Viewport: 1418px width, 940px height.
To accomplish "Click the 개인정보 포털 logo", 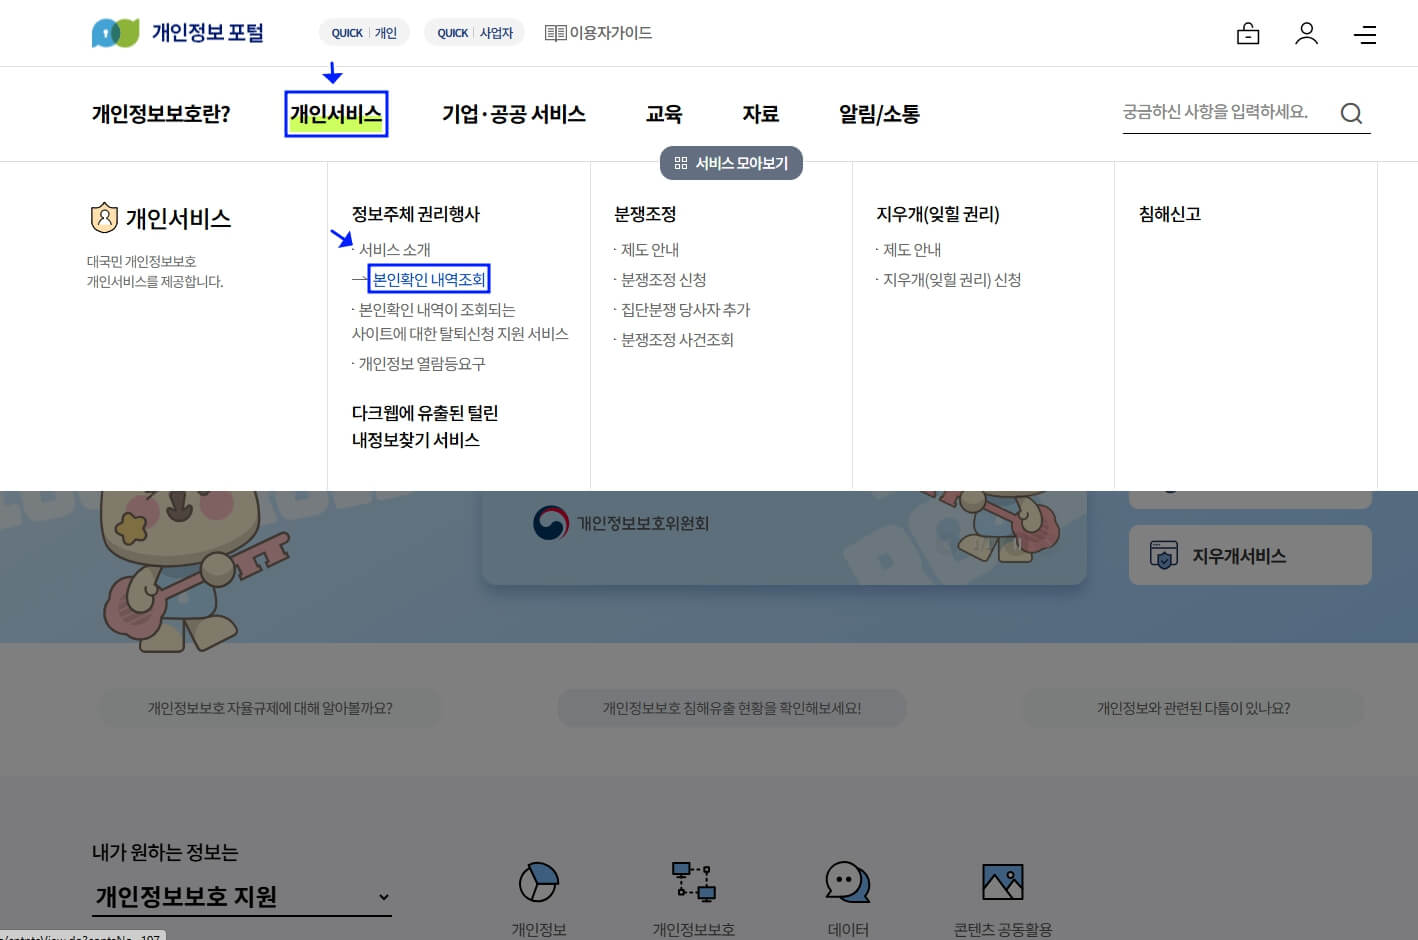I will (177, 32).
